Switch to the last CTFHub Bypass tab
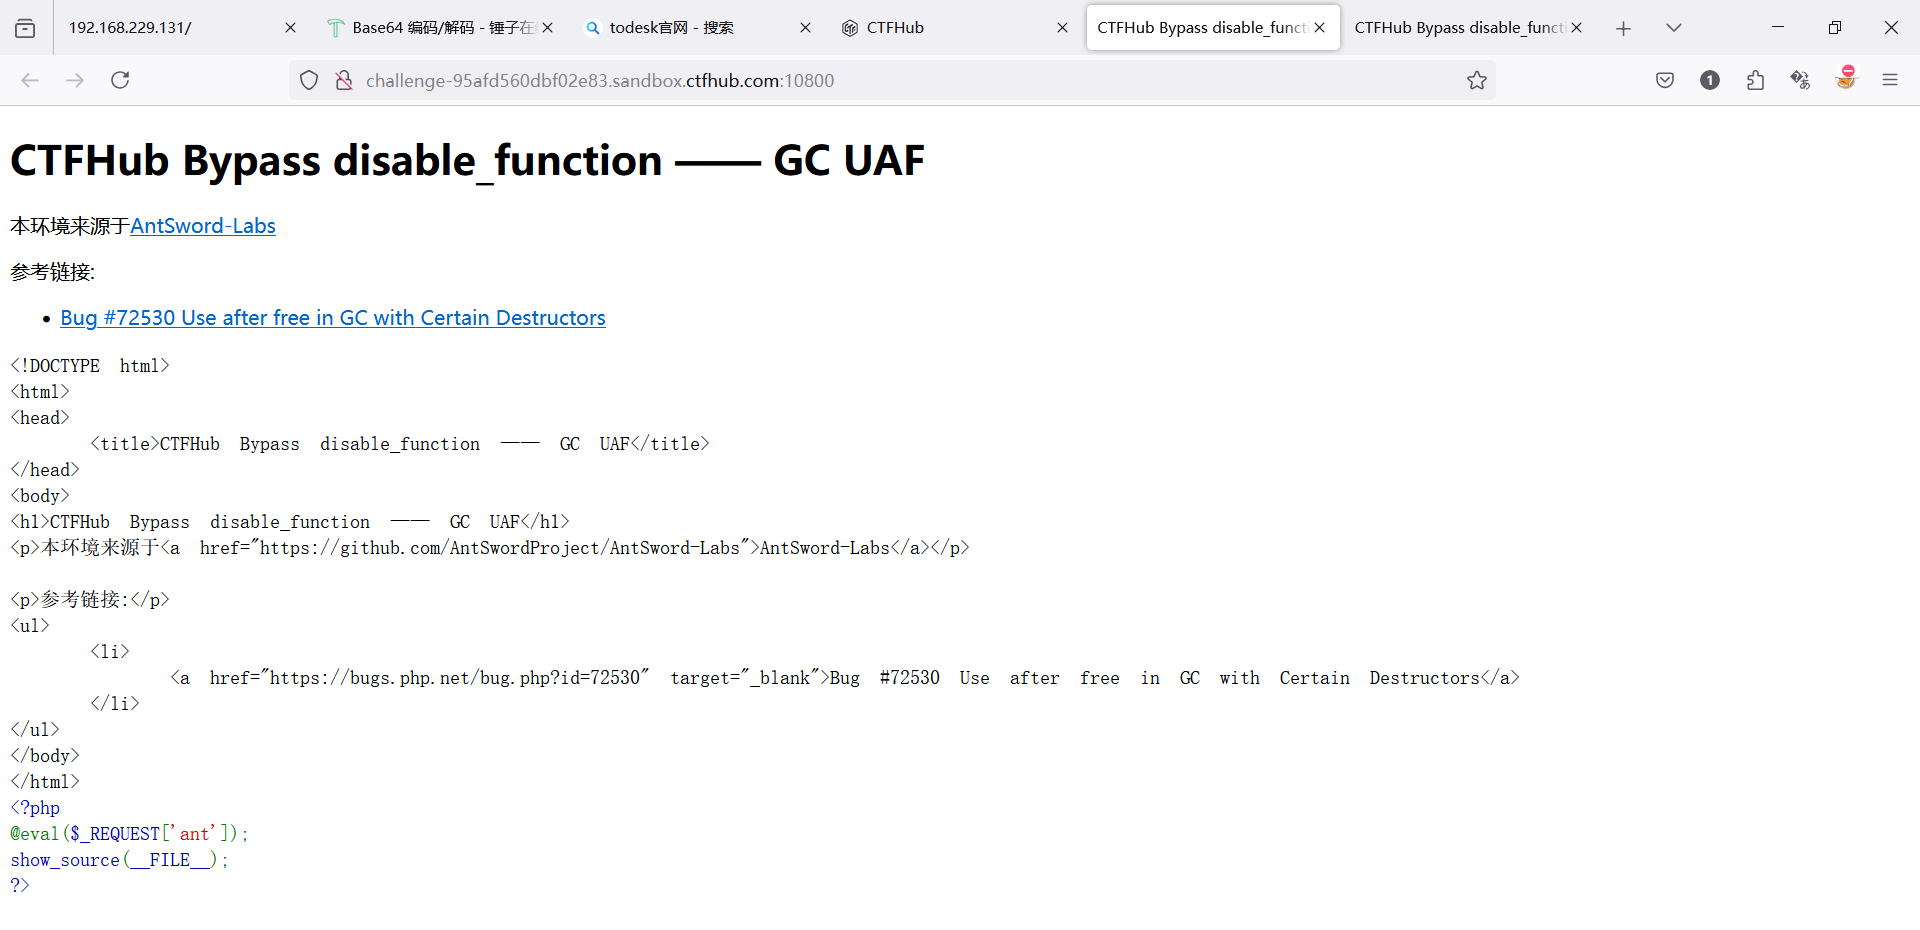This screenshot has height=930, width=1920. tap(1469, 28)
